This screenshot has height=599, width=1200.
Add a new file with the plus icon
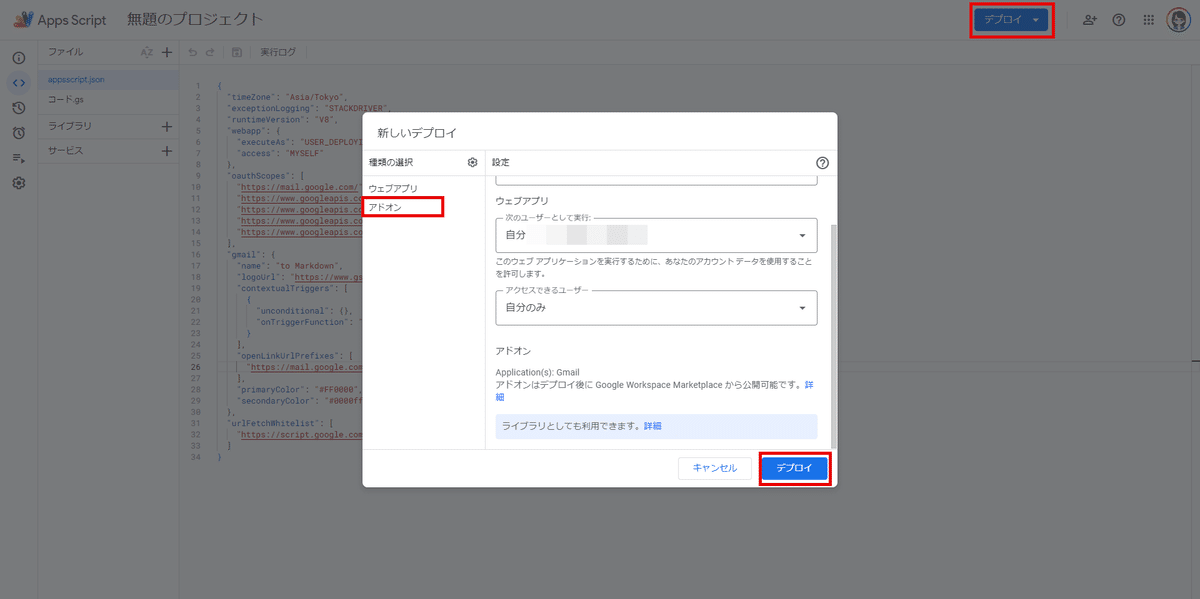pyautogui.click(x=167, y=52)
